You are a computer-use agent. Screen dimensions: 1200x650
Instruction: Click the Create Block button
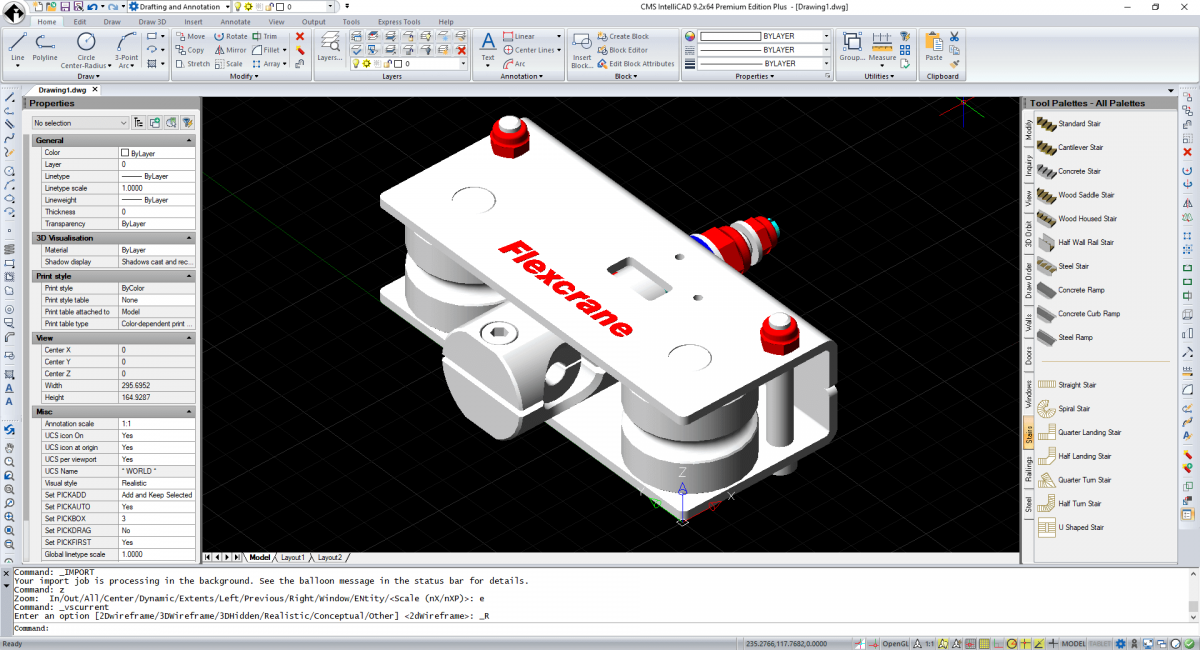pos(621,35)
